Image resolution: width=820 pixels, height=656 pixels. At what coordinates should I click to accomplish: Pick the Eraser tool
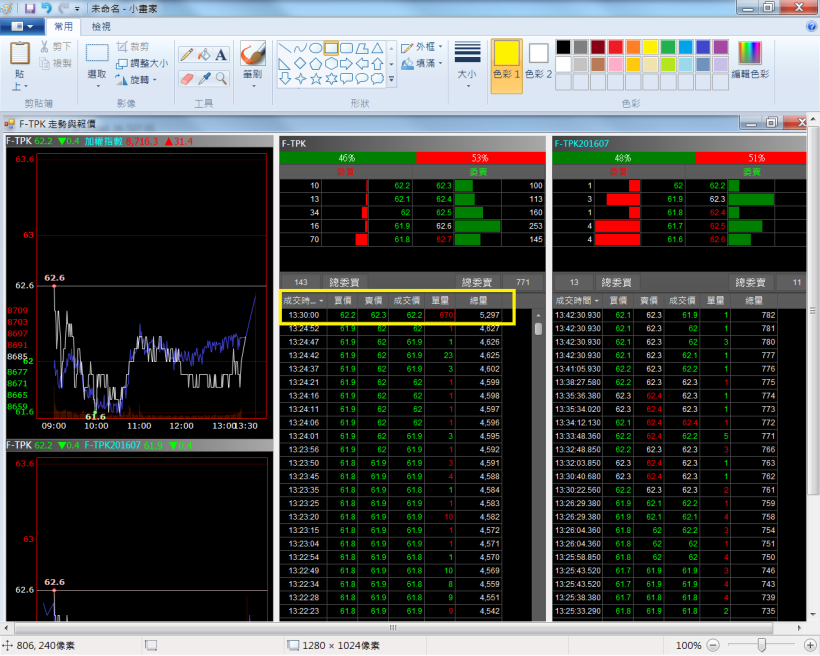pyautogui.click(x=186, y=77)
